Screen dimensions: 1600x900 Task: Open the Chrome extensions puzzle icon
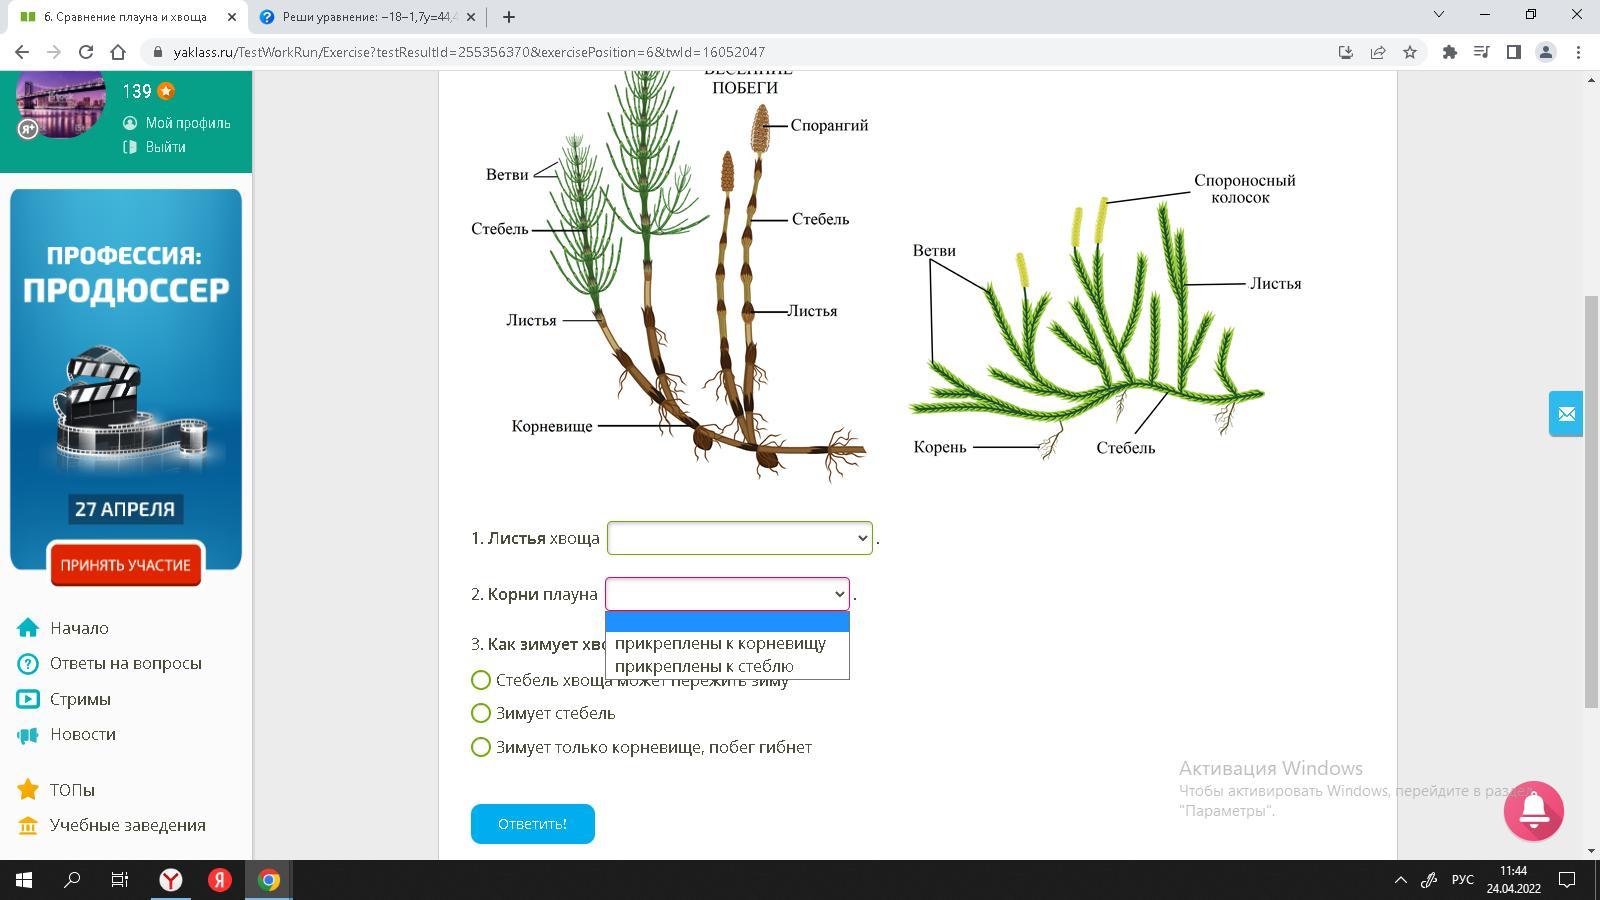[1449, 52]
